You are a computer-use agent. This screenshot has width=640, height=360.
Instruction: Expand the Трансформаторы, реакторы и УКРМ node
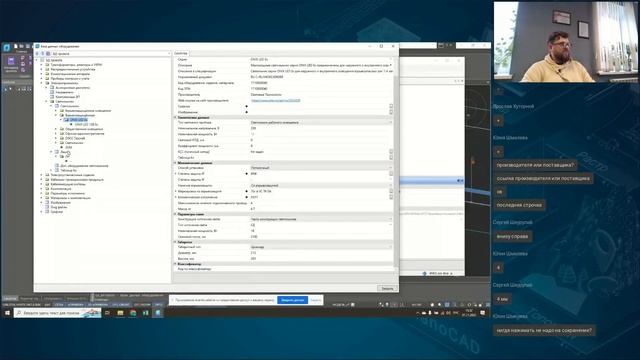coord(42,64)
